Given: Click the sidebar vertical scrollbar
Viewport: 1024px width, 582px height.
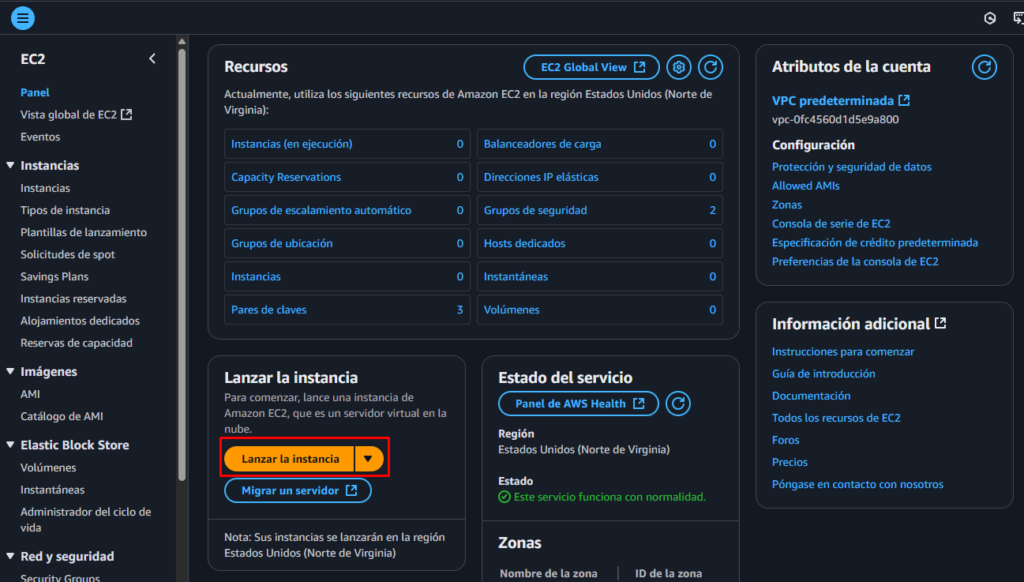Looking at the screenshot, I should [182, 265].
